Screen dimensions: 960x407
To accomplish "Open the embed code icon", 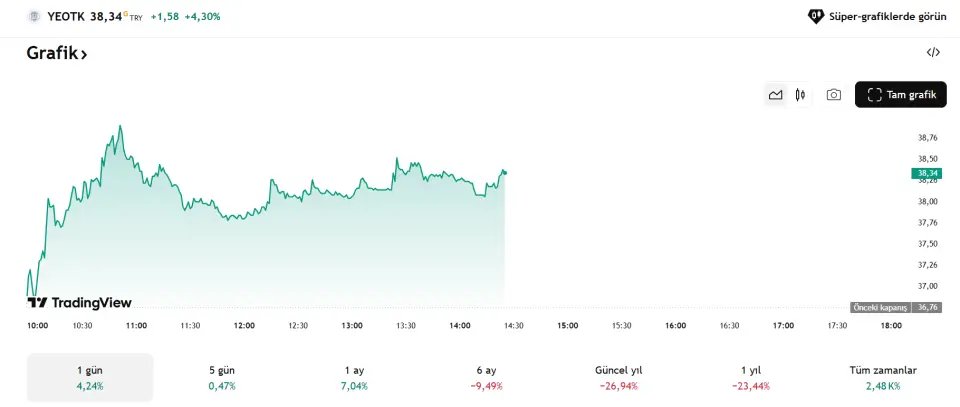I will pyautogui.click(x=933, y=53).
